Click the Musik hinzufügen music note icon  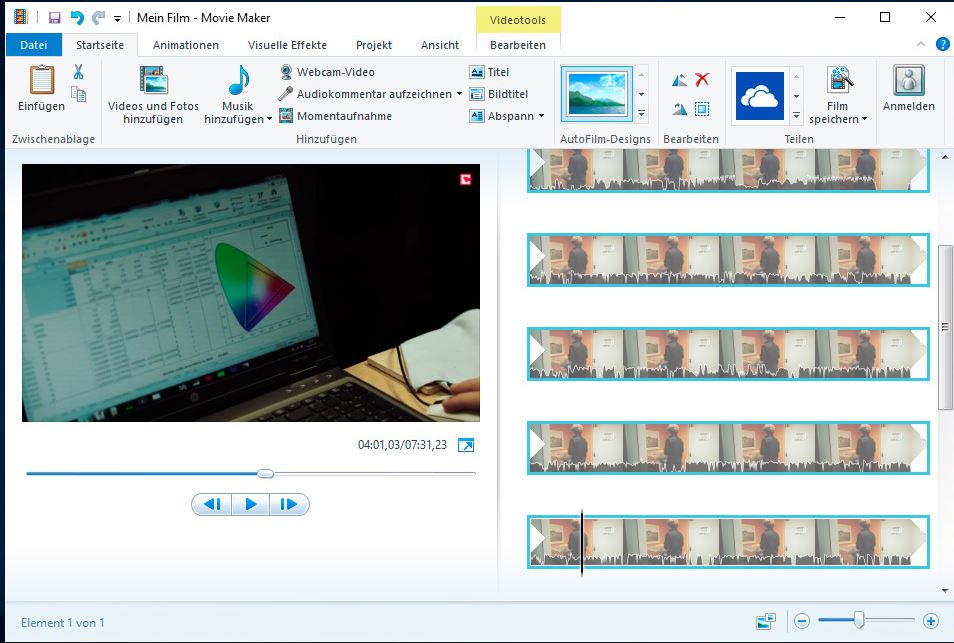pos(238,80)
